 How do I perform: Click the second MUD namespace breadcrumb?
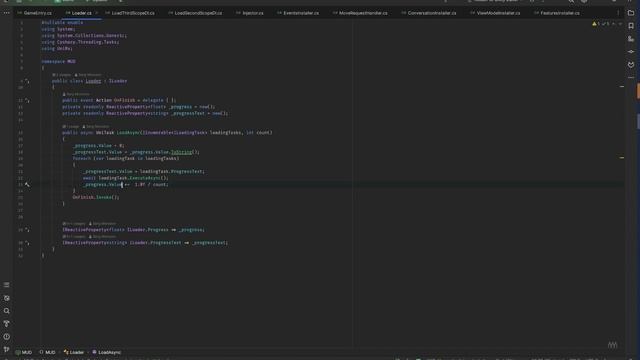(47, 352)
